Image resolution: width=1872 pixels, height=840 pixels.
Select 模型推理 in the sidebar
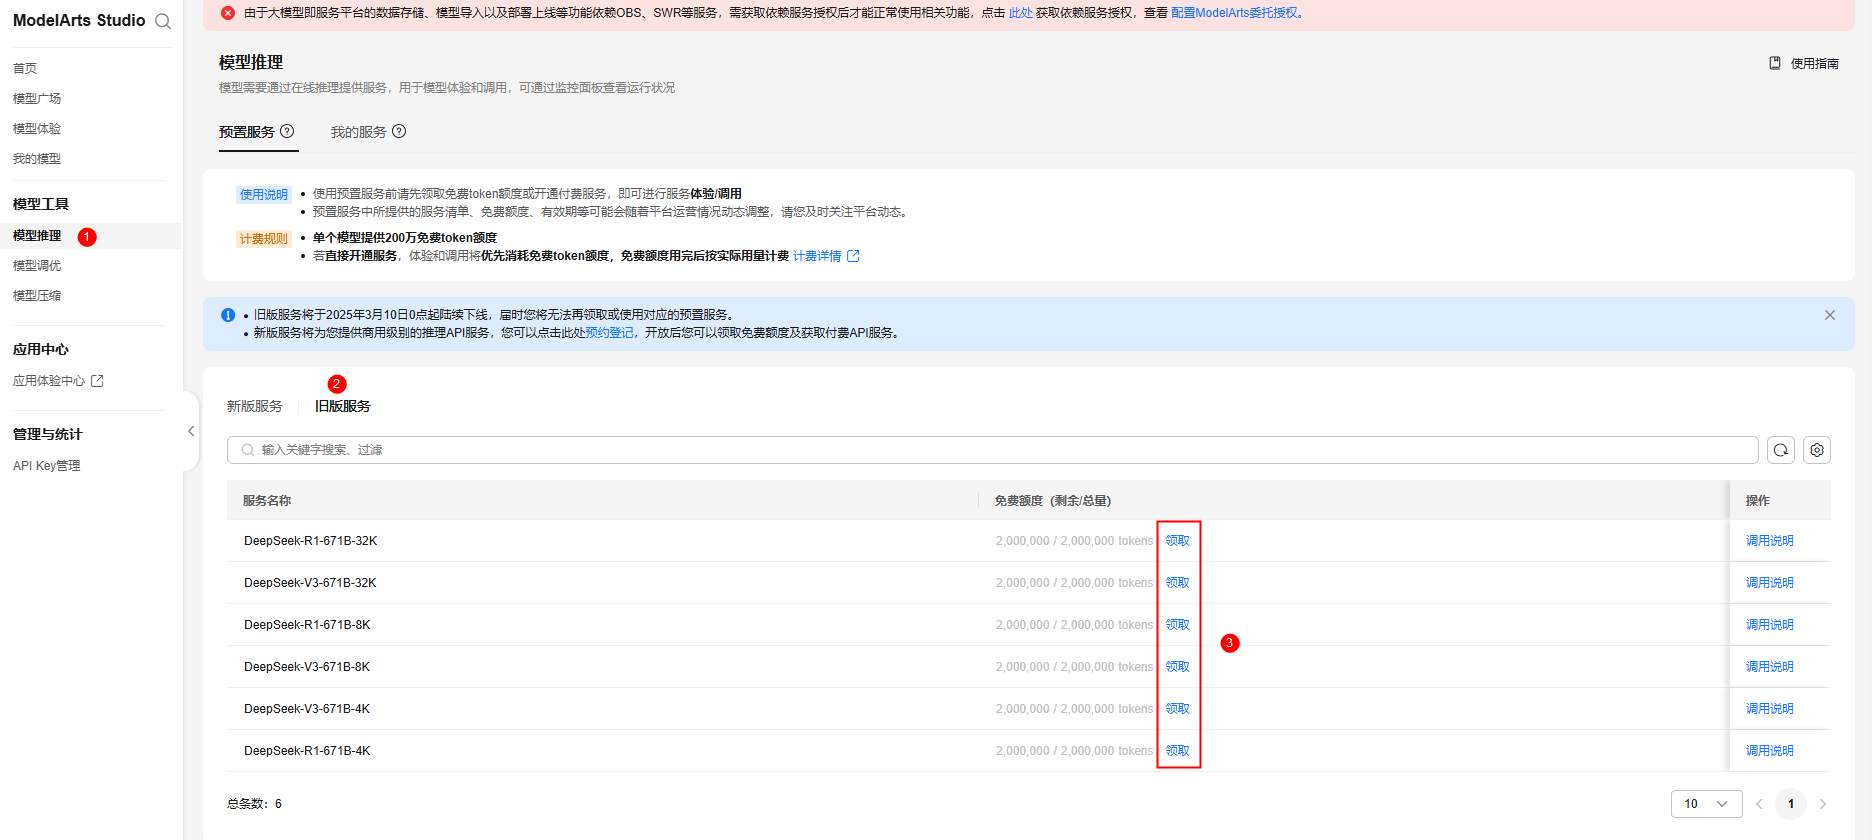(x=37, y=236)
